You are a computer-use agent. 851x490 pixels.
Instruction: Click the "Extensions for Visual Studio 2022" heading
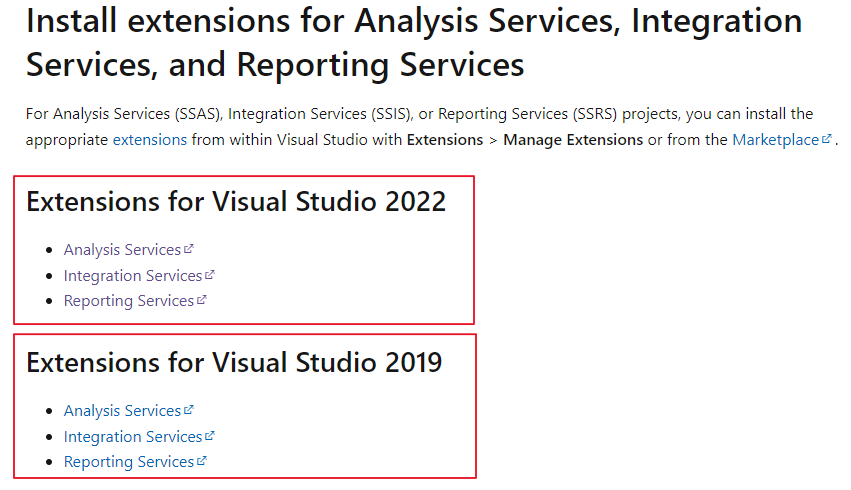(x=236, y=202)
